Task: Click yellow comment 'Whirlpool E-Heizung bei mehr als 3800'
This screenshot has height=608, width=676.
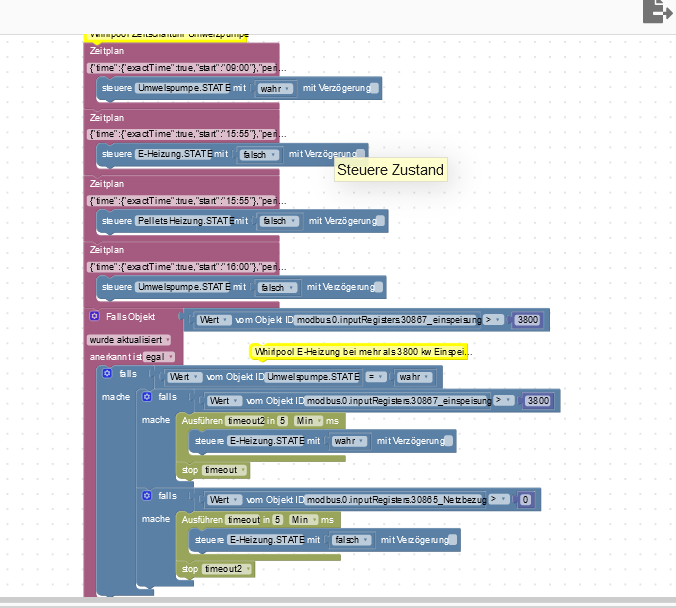Action: [359, 352]
